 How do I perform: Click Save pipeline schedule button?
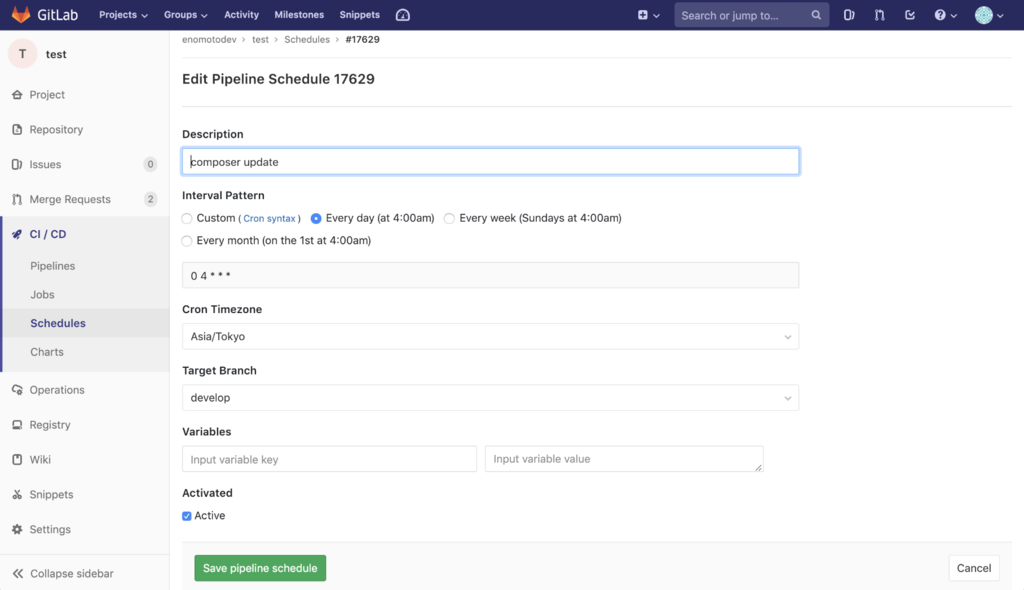[260, 568]
